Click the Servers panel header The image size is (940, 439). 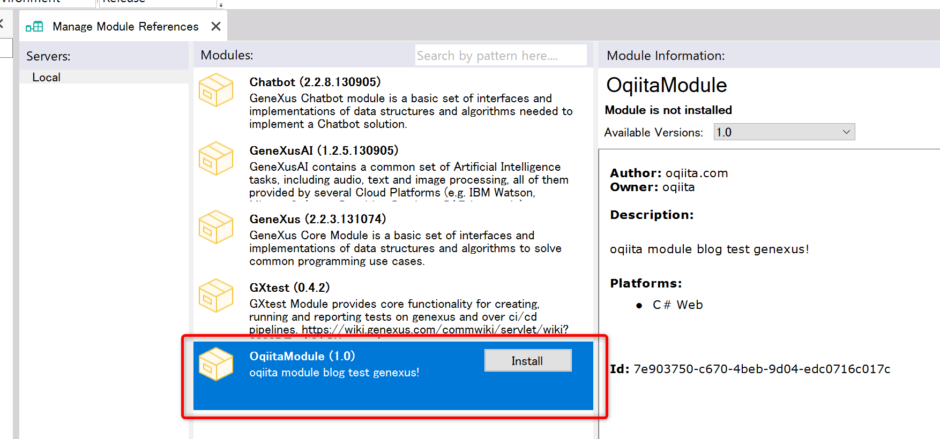(49, 55)
